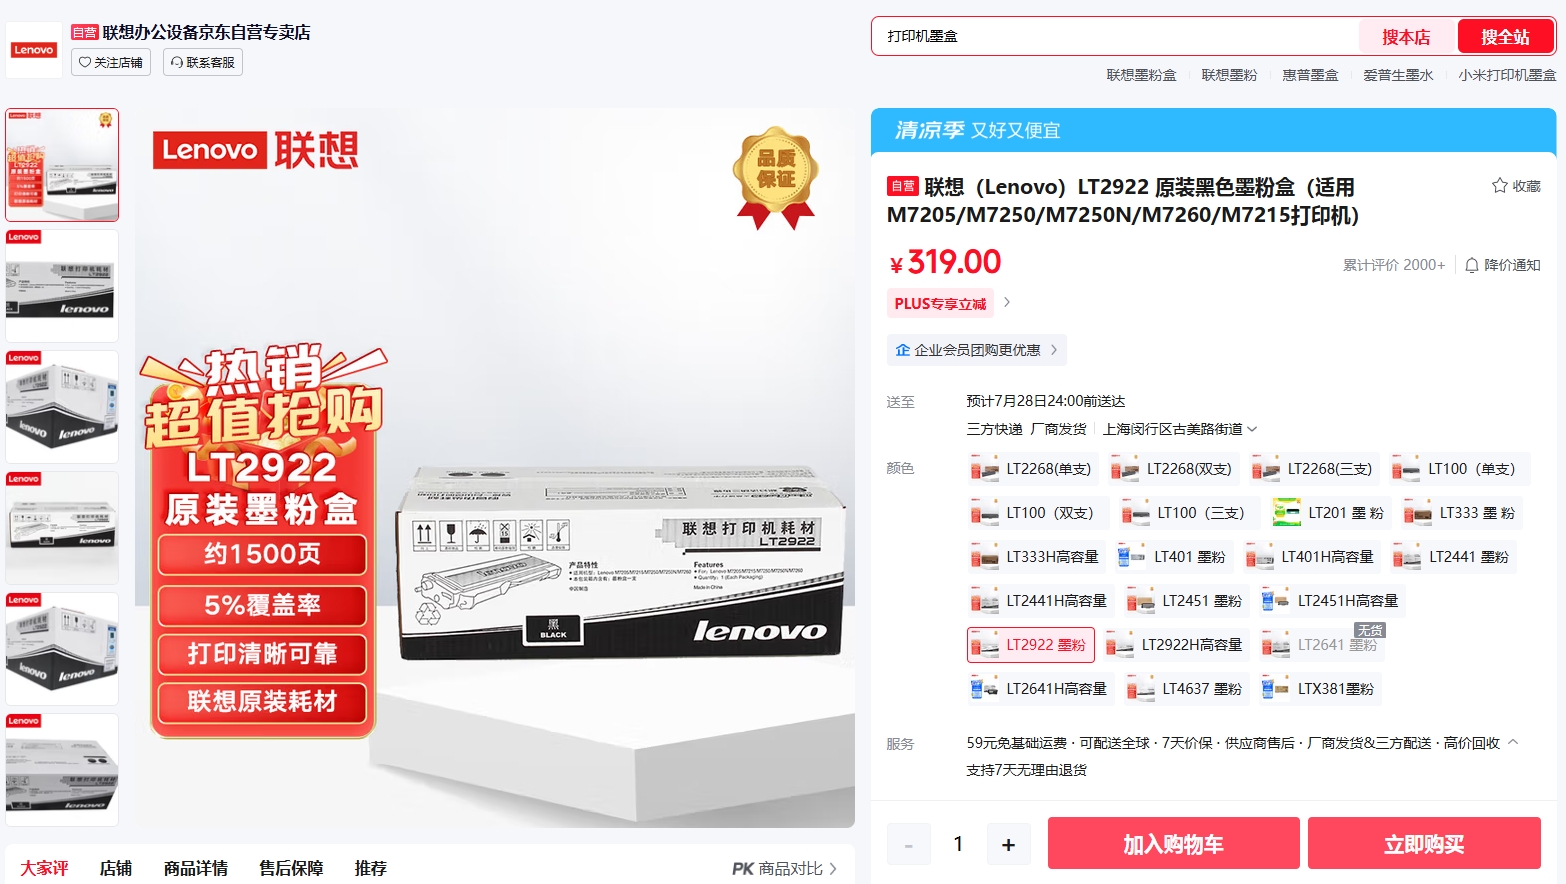Open the Lenovo store logo
The image size is (1566, 884).
click(34, 49)
